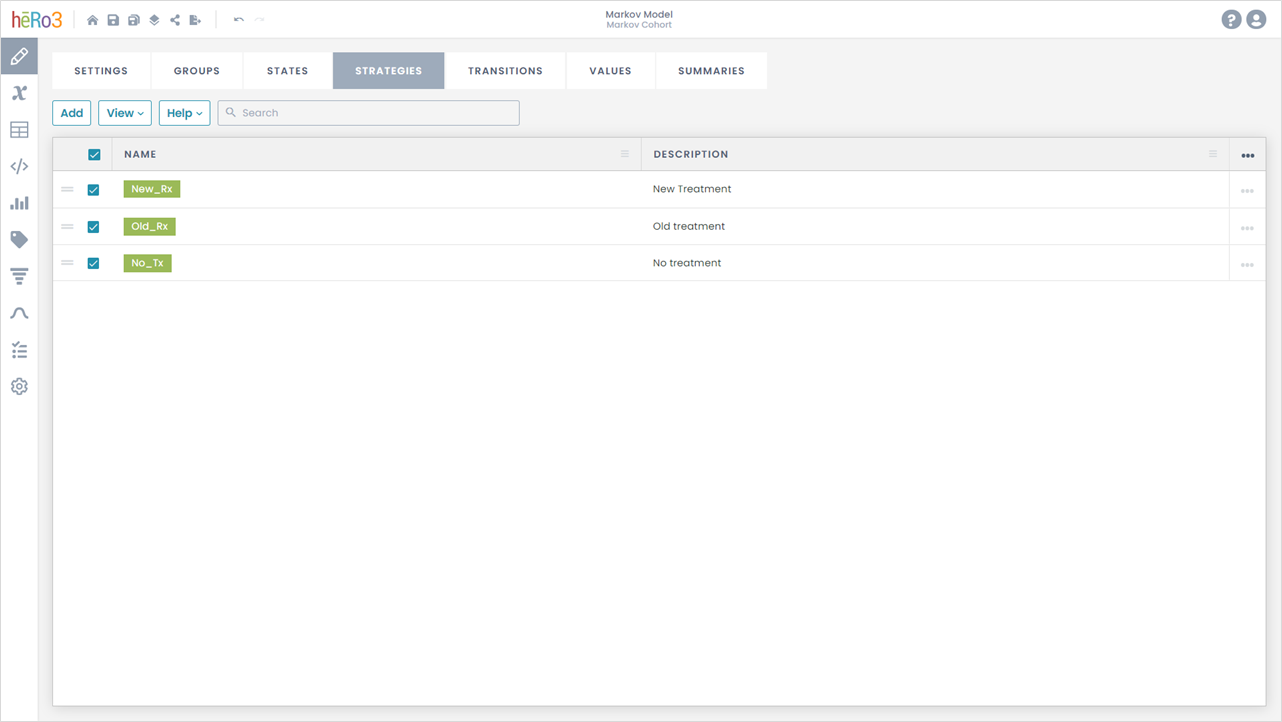Open the Name column menu

coord(625,154)
